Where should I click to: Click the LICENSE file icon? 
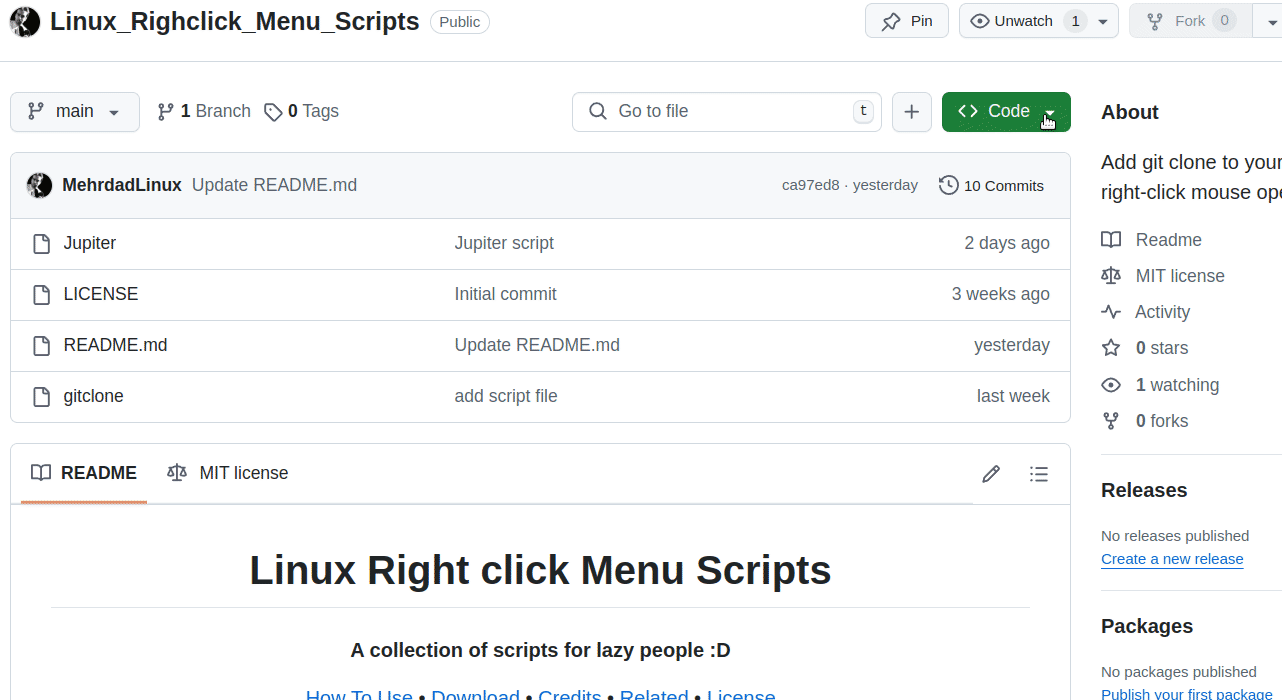[41, 295]
